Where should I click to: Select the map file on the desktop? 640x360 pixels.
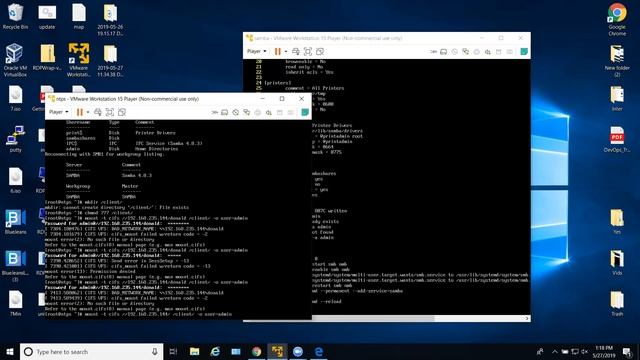coord(79,17)
